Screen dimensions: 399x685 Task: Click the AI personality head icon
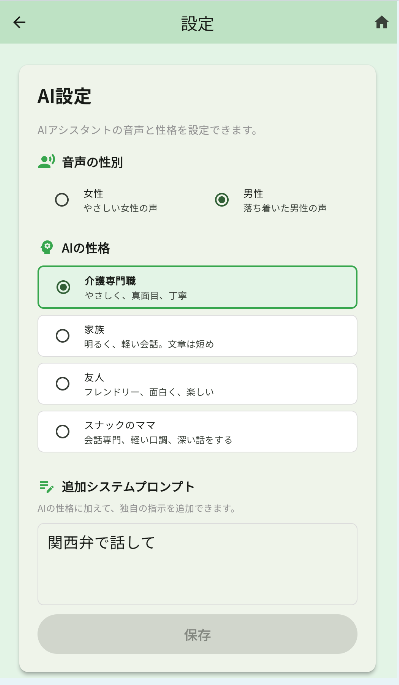click(47, 248)
